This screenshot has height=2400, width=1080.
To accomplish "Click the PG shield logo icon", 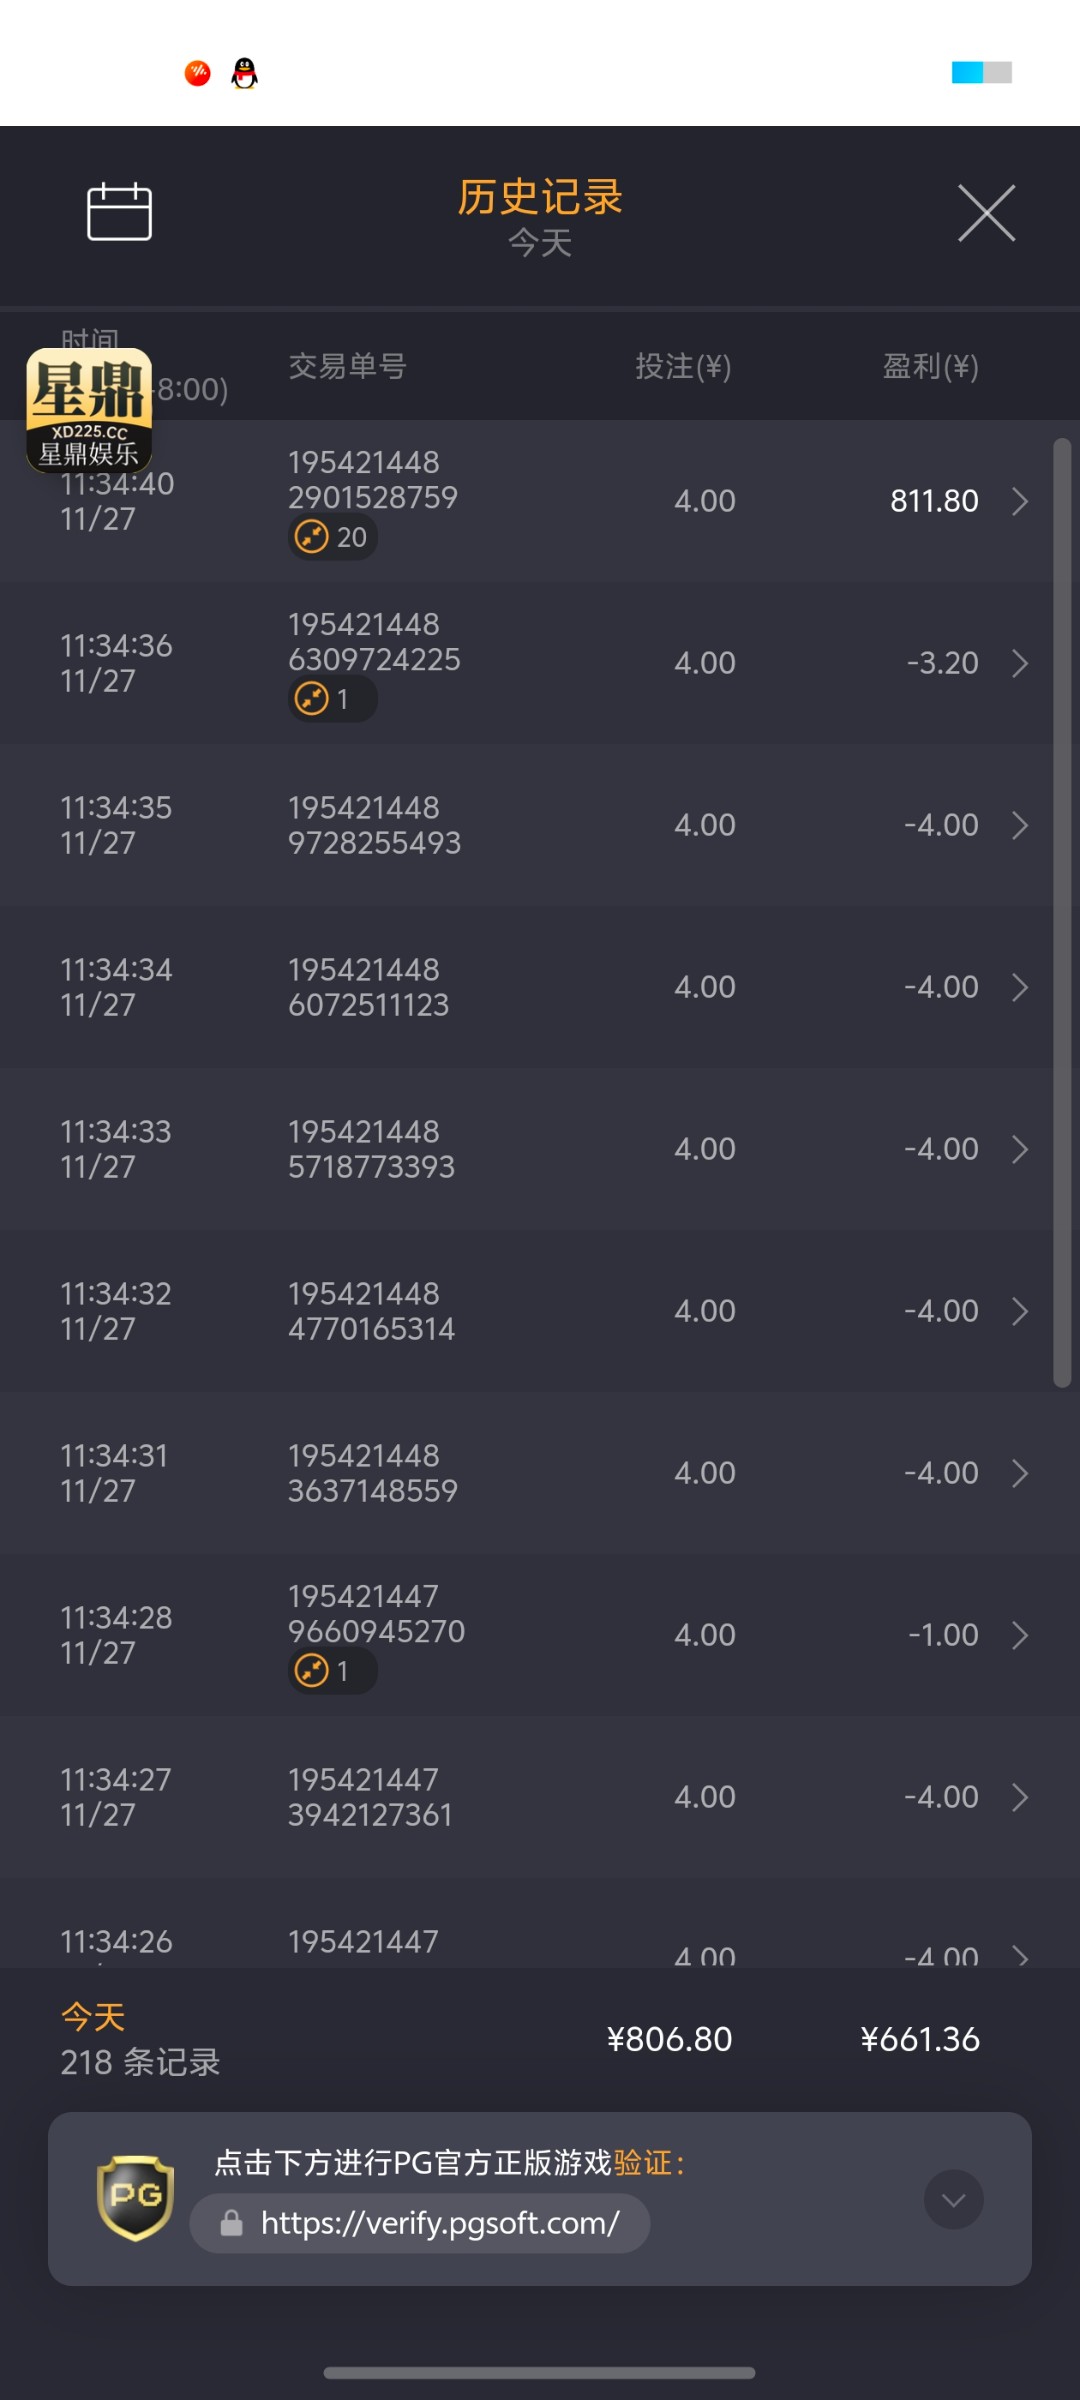I will click(x=135, y=2197).
